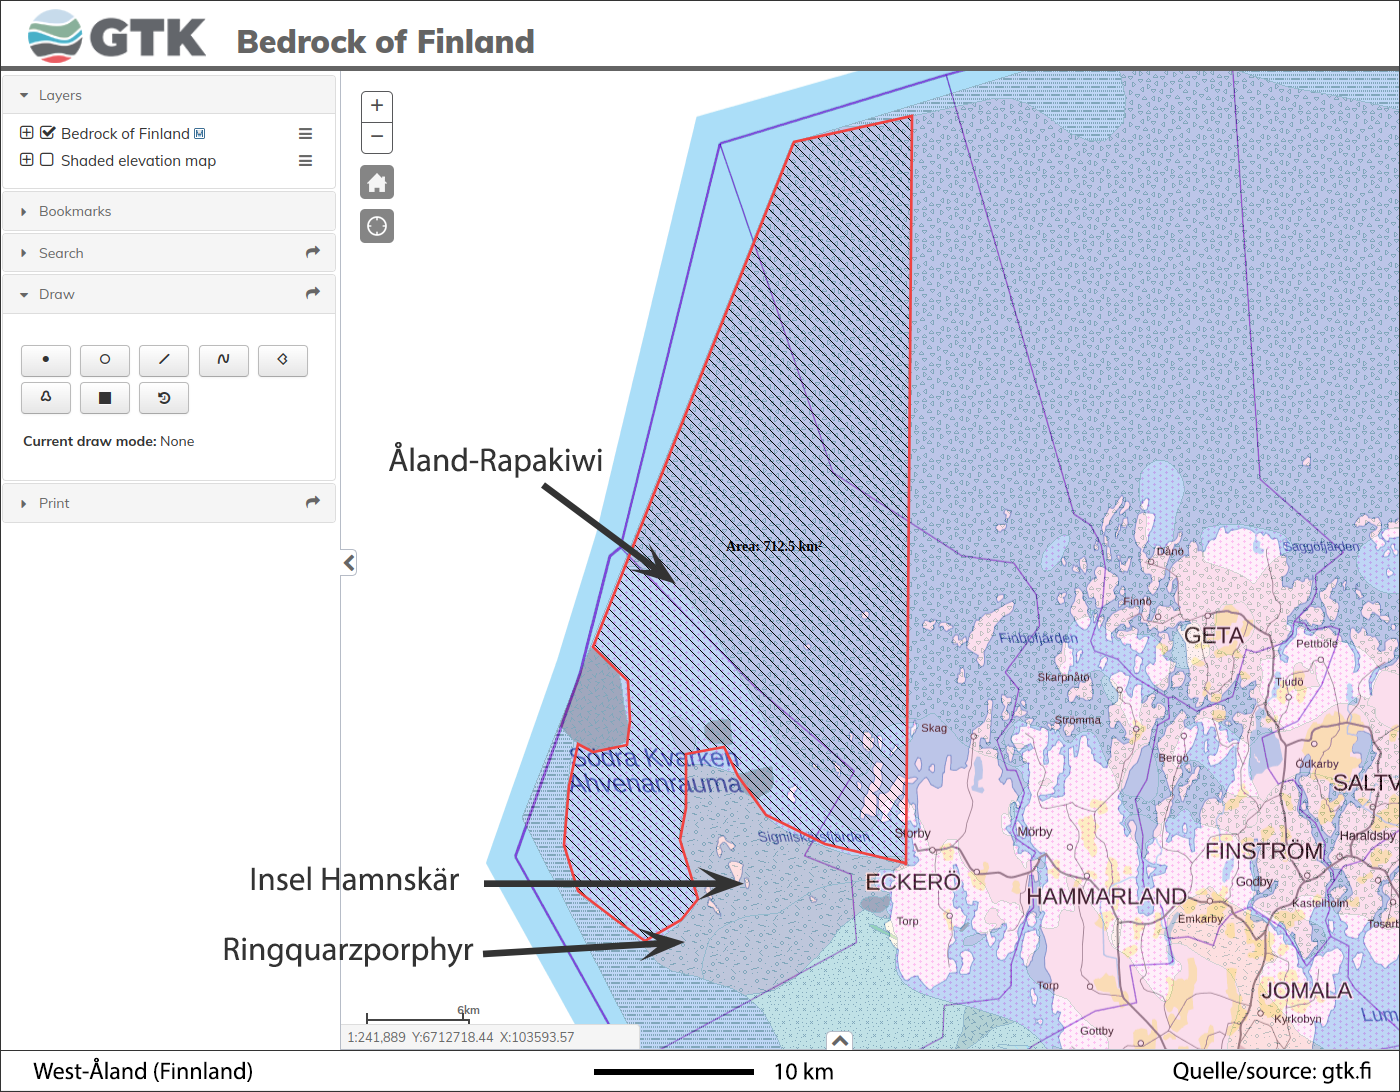Click the filled square stop drawing button

coord(105,398)
